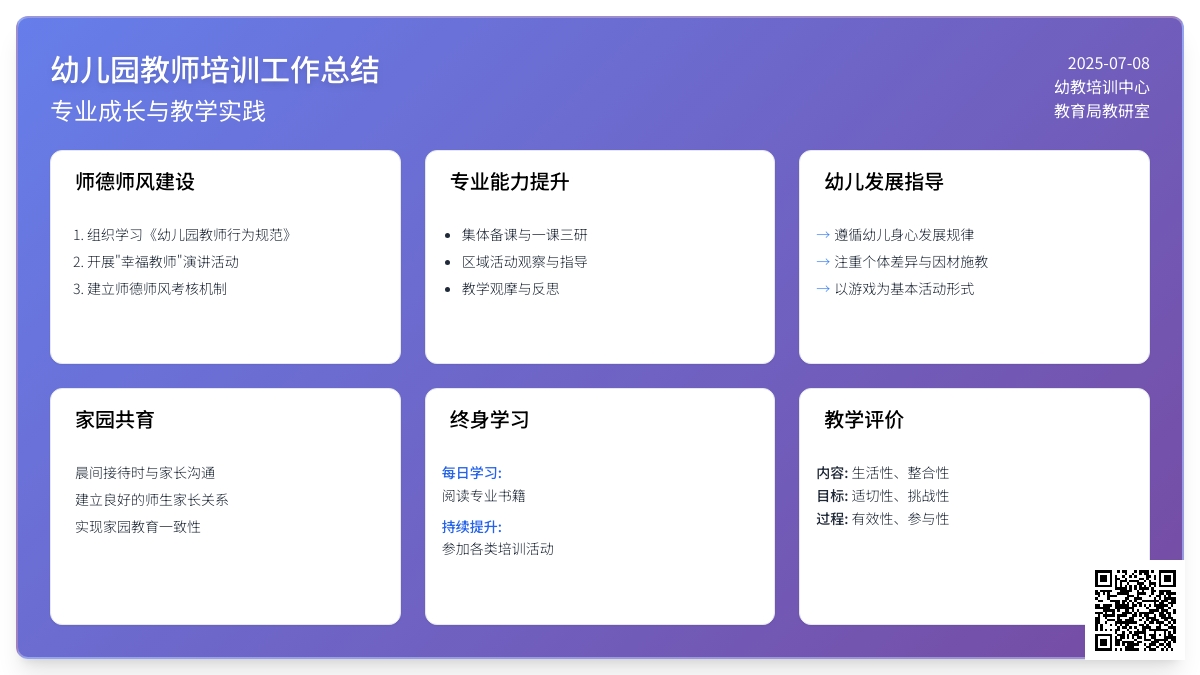This screenshot has height=675, width=1200.
Task: Click line 阅读专业书籍
Action: click(x=484, y=495)
